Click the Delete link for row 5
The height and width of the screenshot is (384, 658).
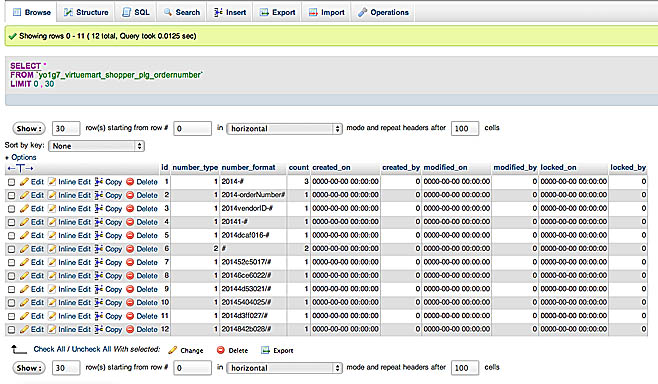147,235
